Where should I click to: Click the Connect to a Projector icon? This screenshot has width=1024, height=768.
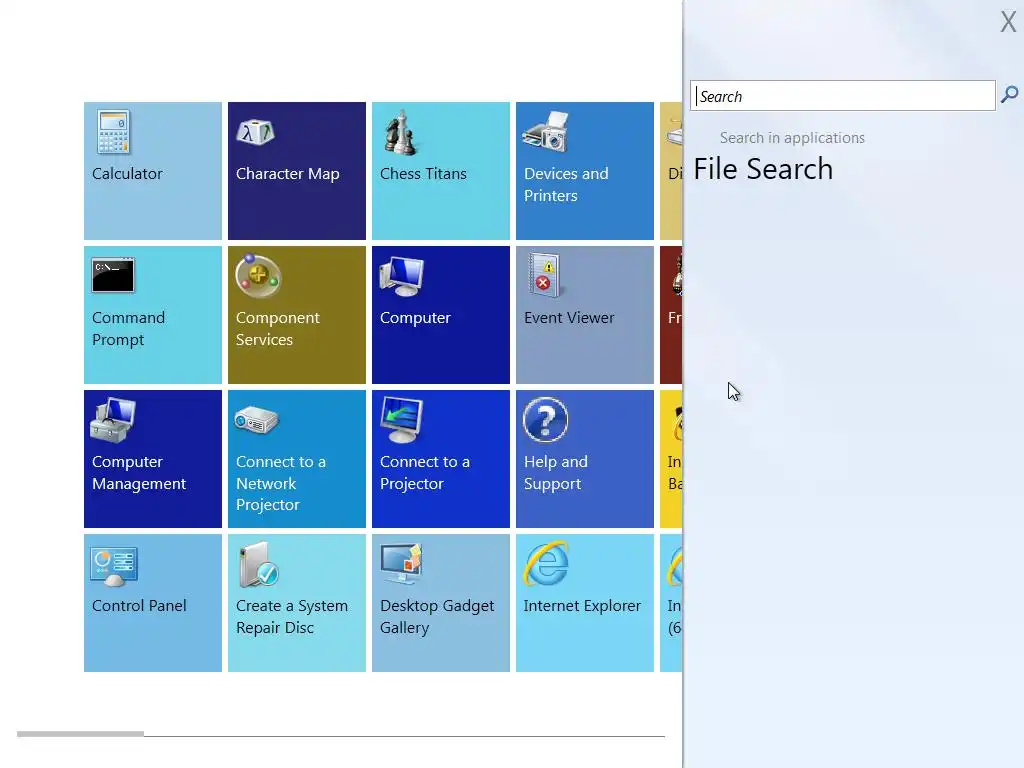click(402, 421)
